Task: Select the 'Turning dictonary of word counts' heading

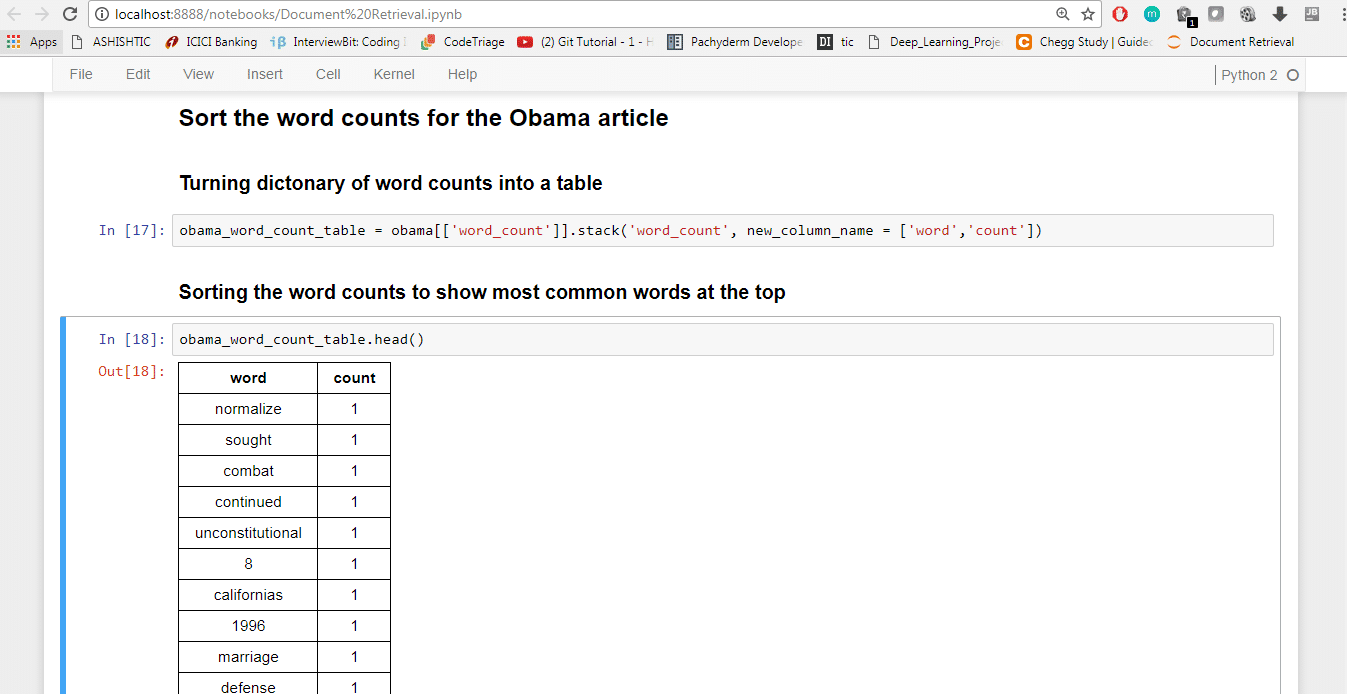Action: (x=391, y=183)
